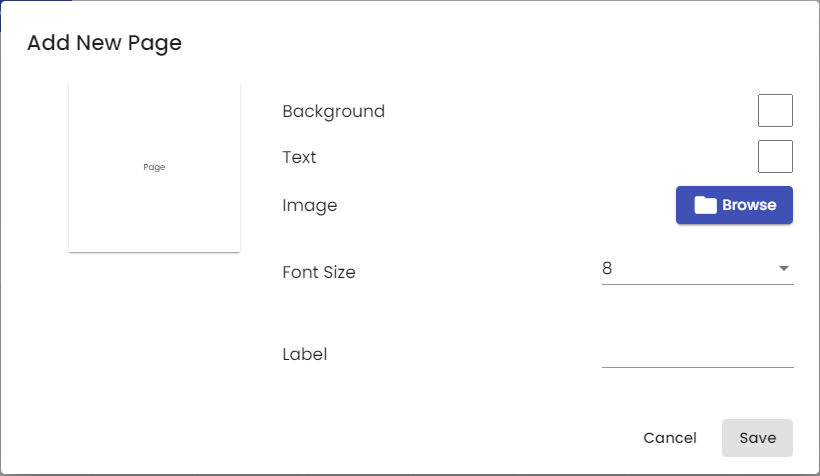The height and width of the screenshot is (476, 820).
Task: Cancel adding the new page
Action: [670, 438]
